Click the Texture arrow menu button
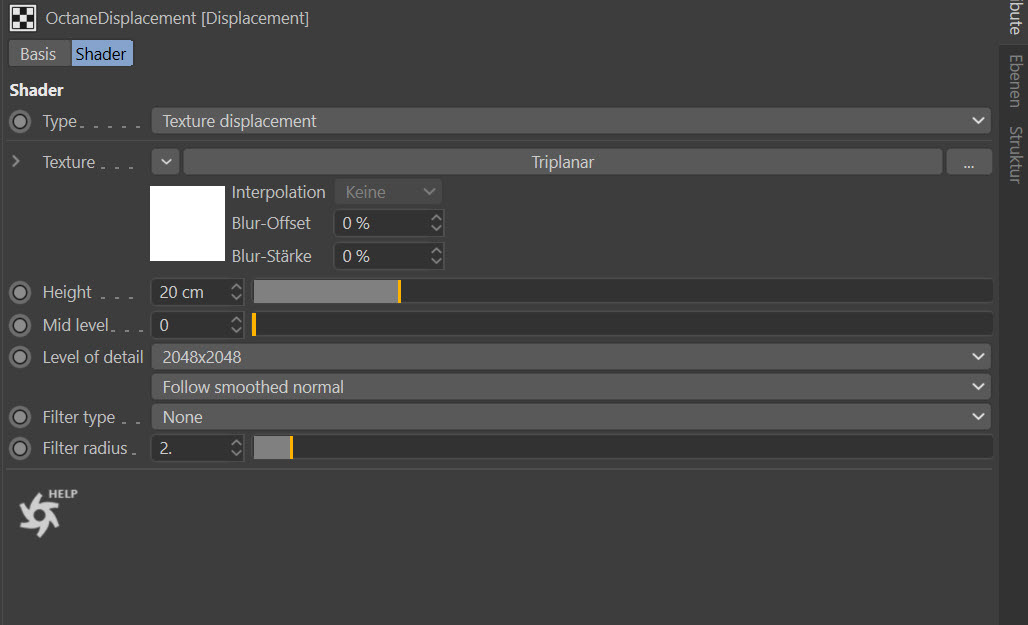Viewport: 1028px width, 625px height. click(166, 162)
